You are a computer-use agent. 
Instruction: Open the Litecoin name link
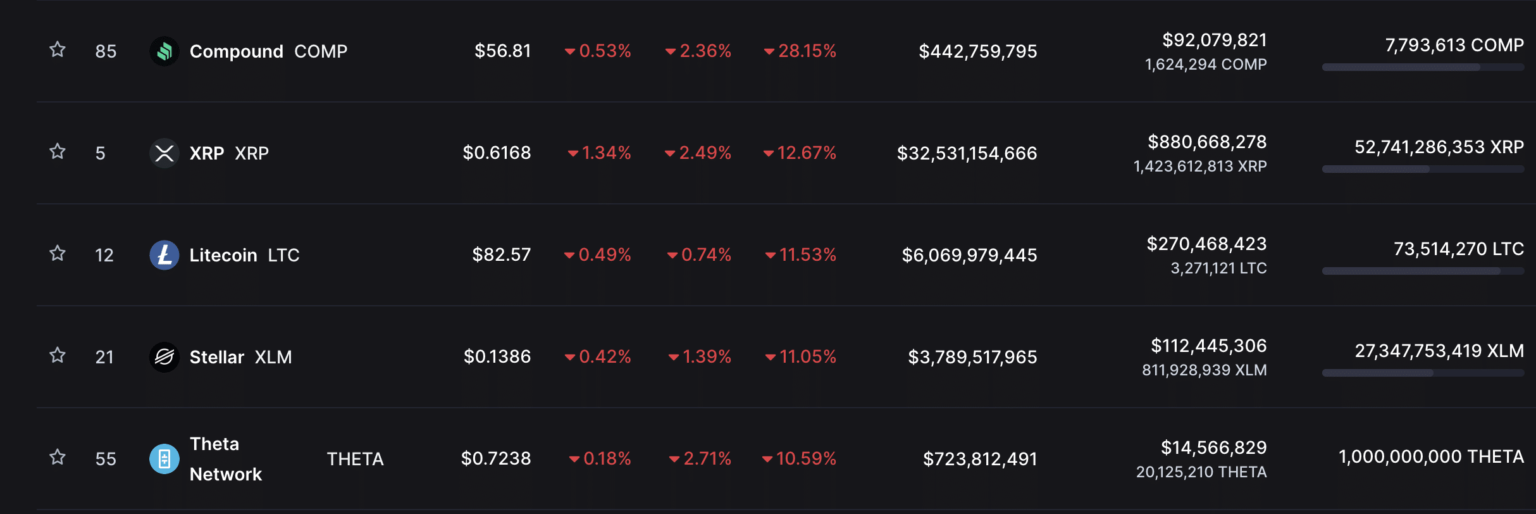(223, 255)
